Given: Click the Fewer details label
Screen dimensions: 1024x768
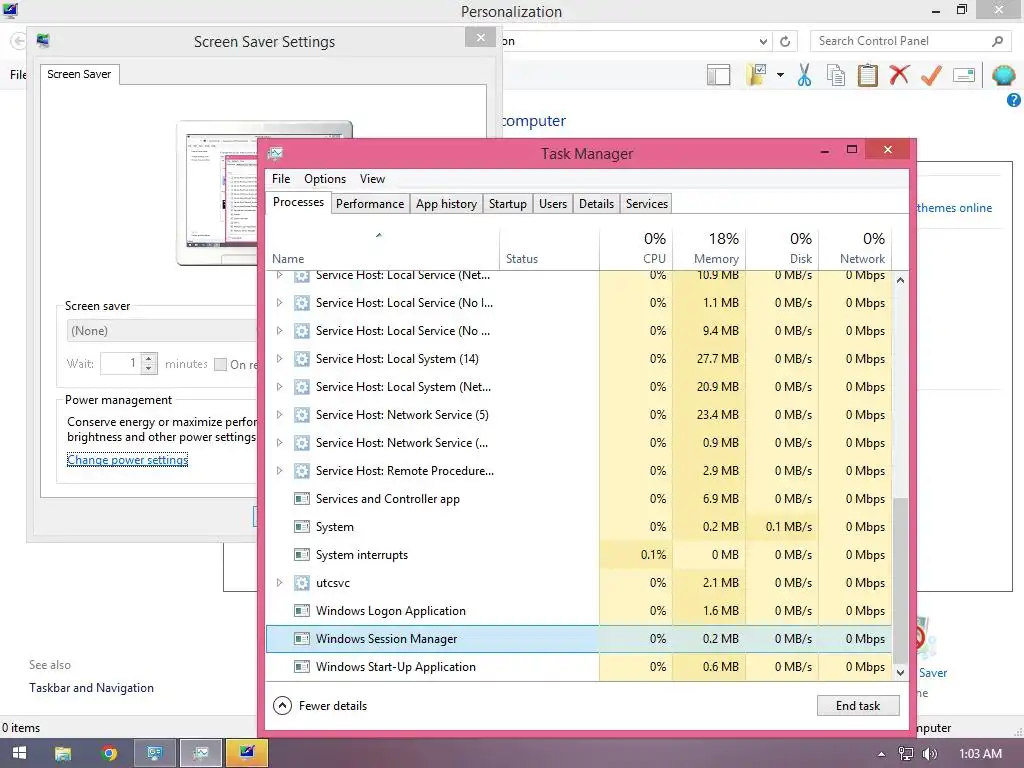Looking at the screenshot, I should tap(333, 706).
